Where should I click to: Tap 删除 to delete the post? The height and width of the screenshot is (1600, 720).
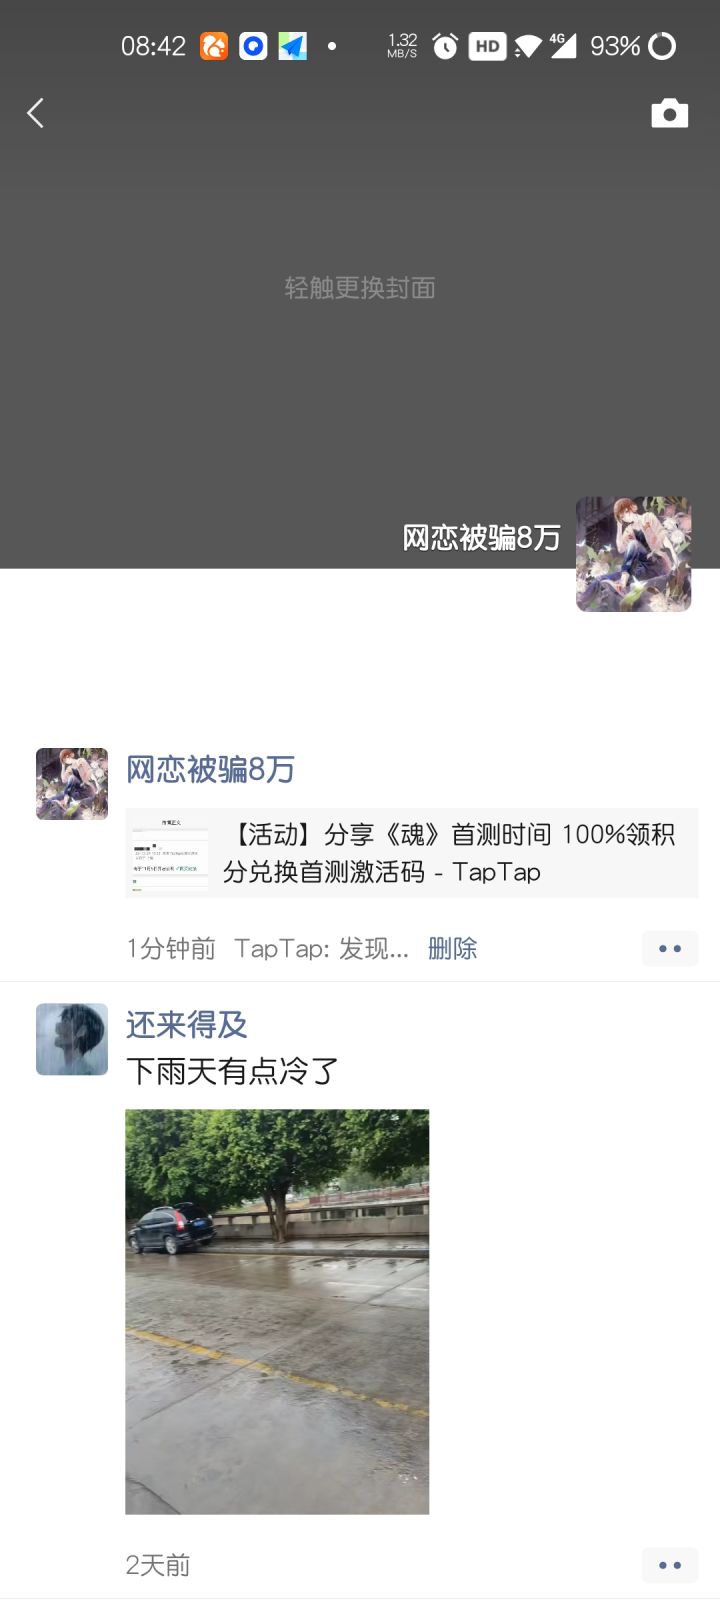pos(452,949)
